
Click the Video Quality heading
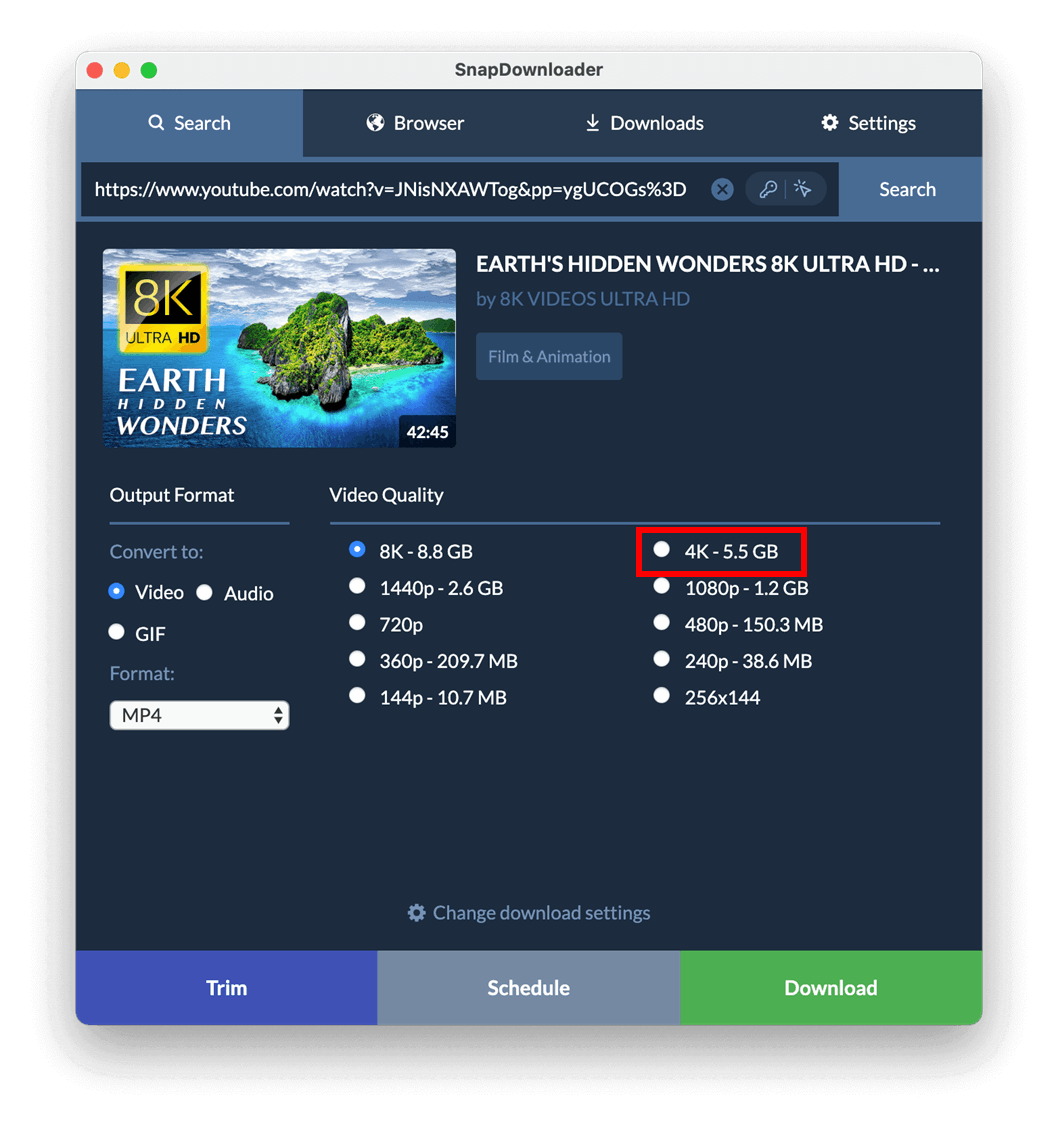pyautogui.click(x=387, y=495)
